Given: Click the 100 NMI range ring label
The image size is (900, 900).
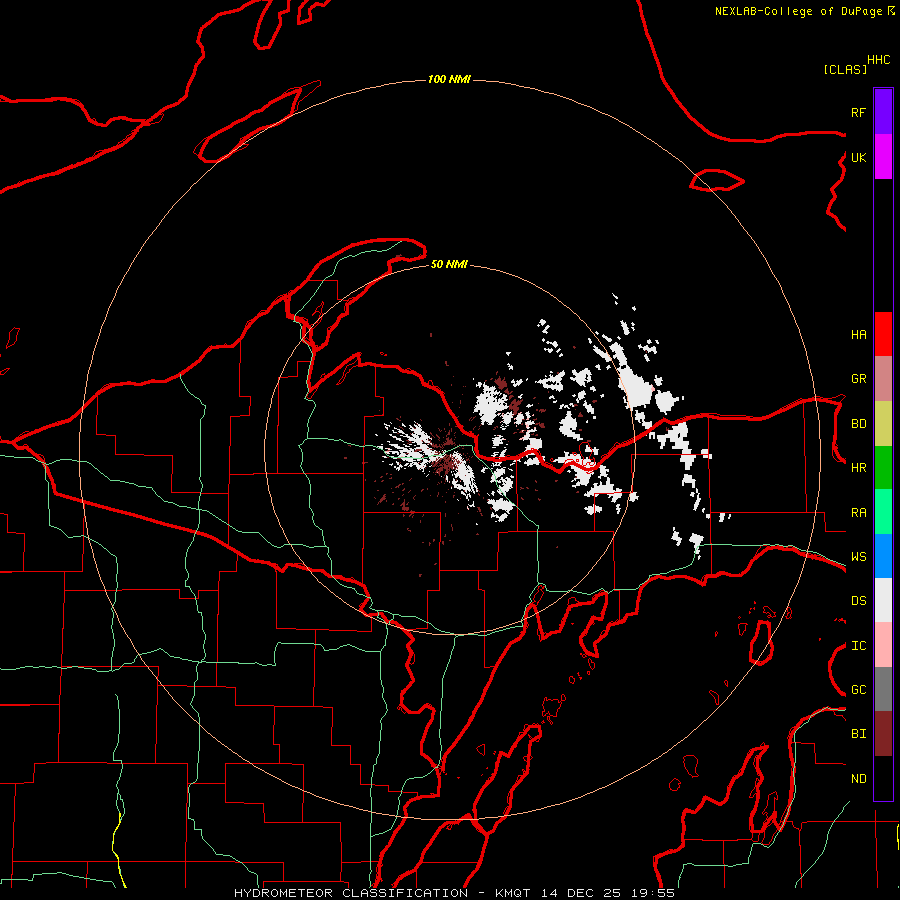Looking at the screenshot, I should [x=449, y=79].
